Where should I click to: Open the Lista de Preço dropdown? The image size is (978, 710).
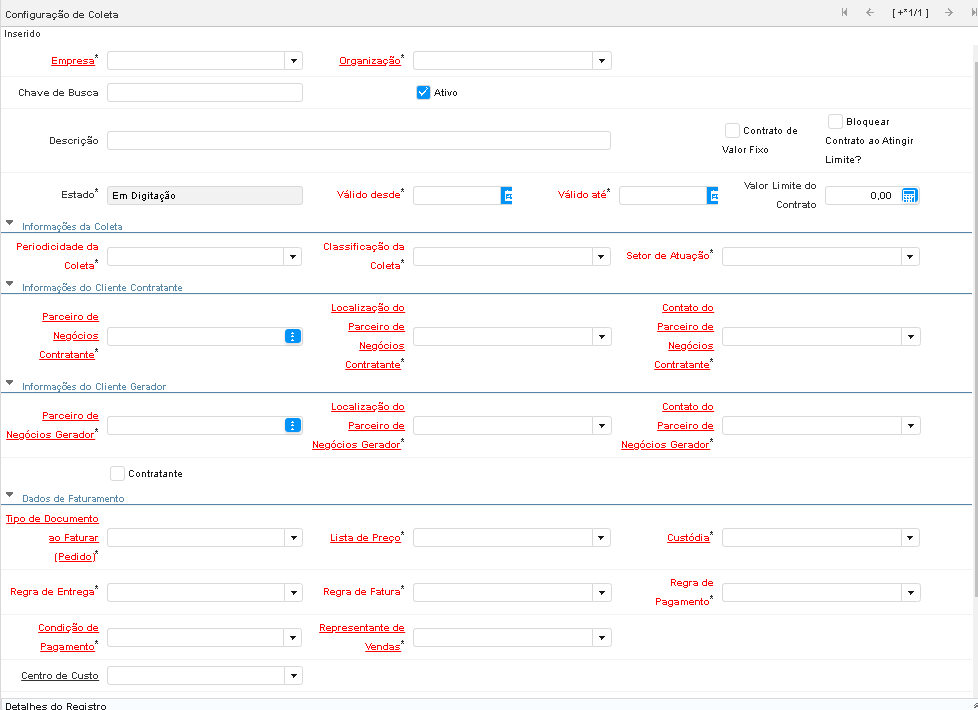click(601, 538)
